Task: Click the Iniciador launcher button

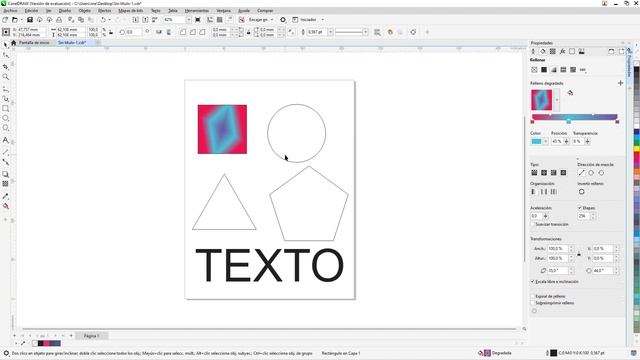Action: pyautogui.click(x=304, y=20)
